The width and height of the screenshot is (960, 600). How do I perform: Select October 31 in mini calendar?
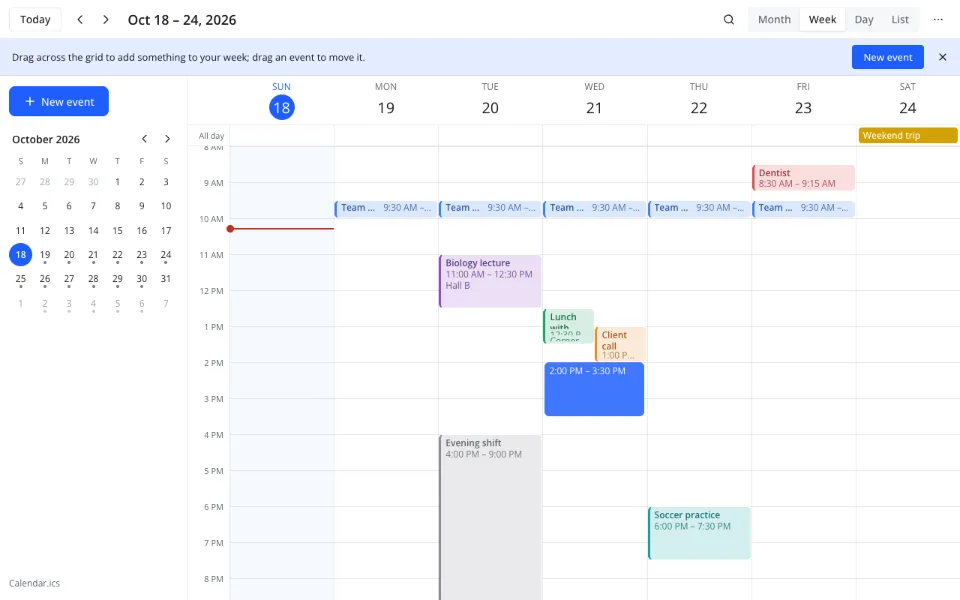[166, 279]
